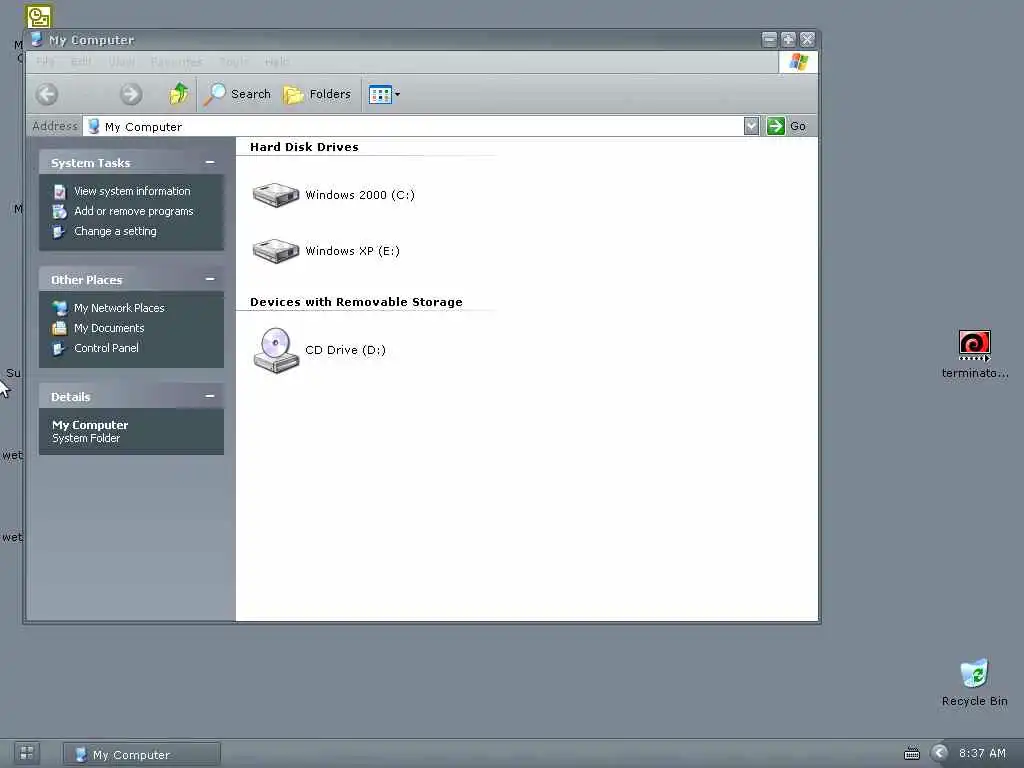Viewport: 1024px width, 768px height.
Task: Click the Windows flag logo
Action: [798, 62]
